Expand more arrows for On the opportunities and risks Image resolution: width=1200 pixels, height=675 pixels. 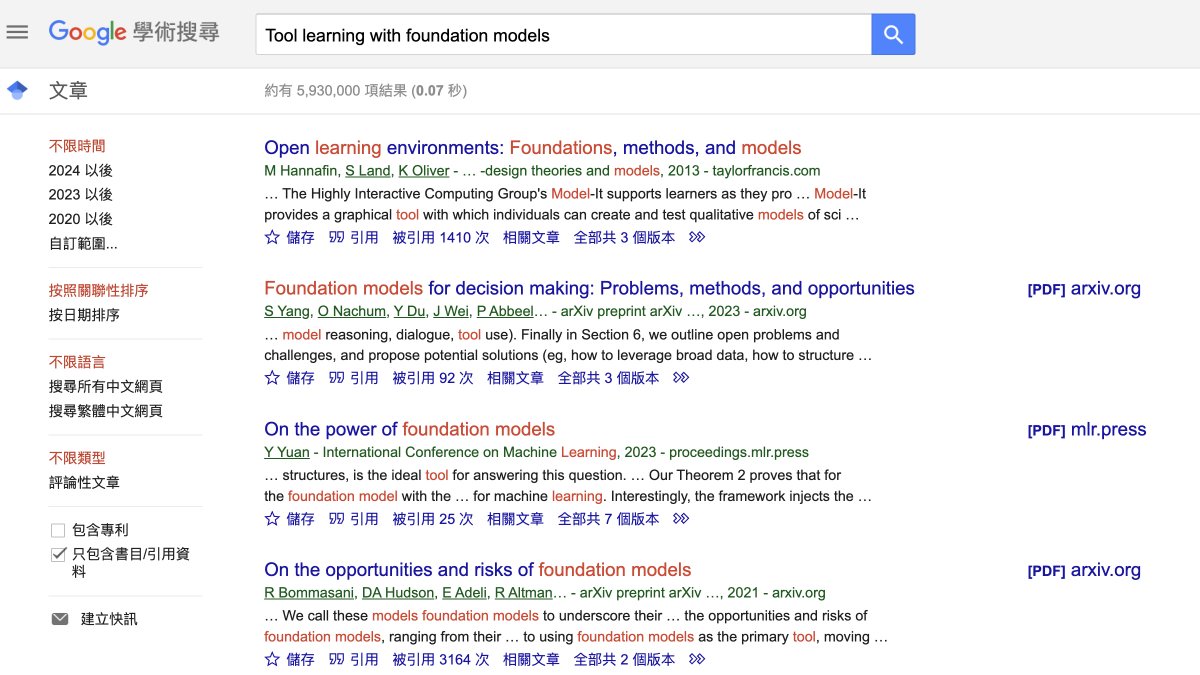click(697, 659)
